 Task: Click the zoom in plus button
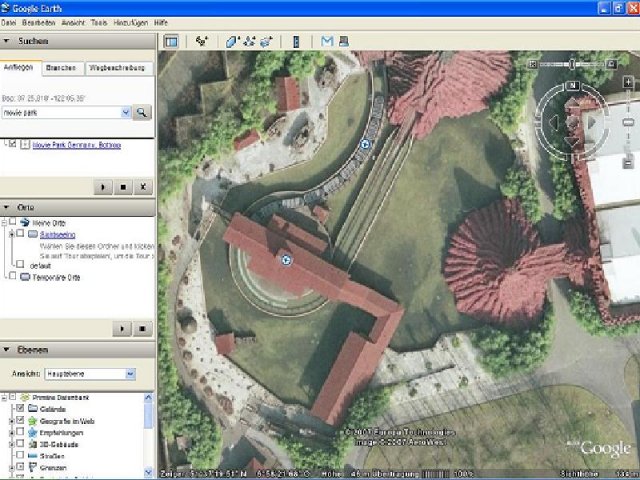pos(628,82)
